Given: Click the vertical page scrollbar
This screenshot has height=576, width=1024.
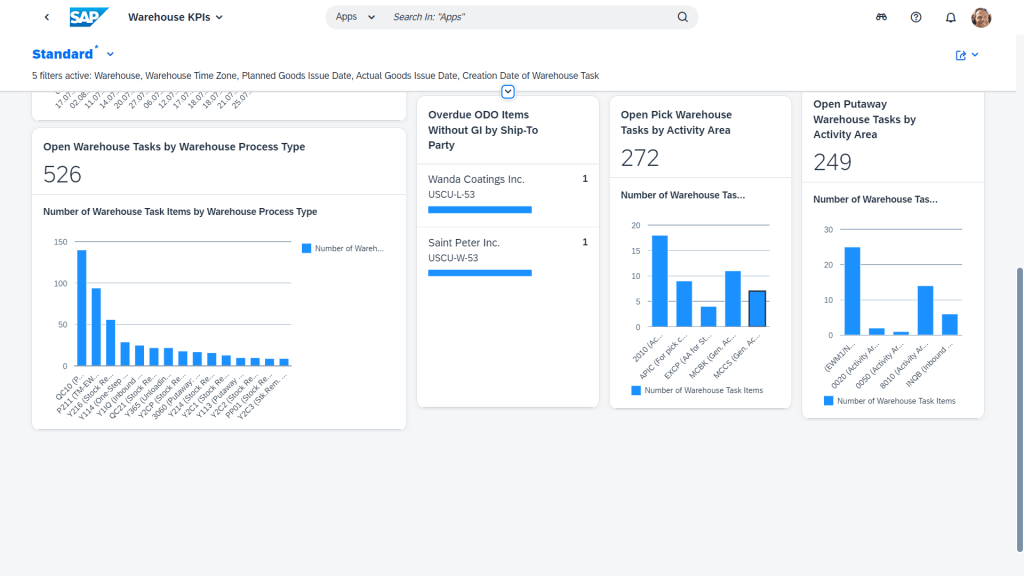Looking at the screenshot, I should click(1019, 409).
